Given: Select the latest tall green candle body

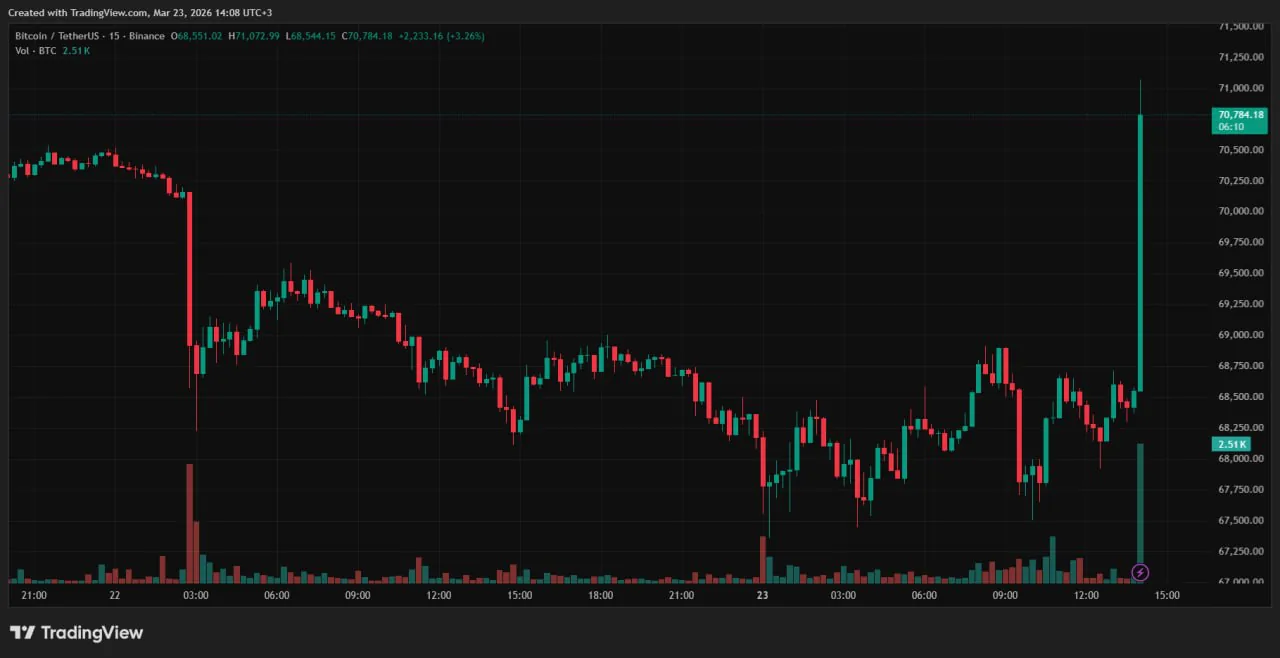Looking at the screenshot, I should tap(1140, 250).
